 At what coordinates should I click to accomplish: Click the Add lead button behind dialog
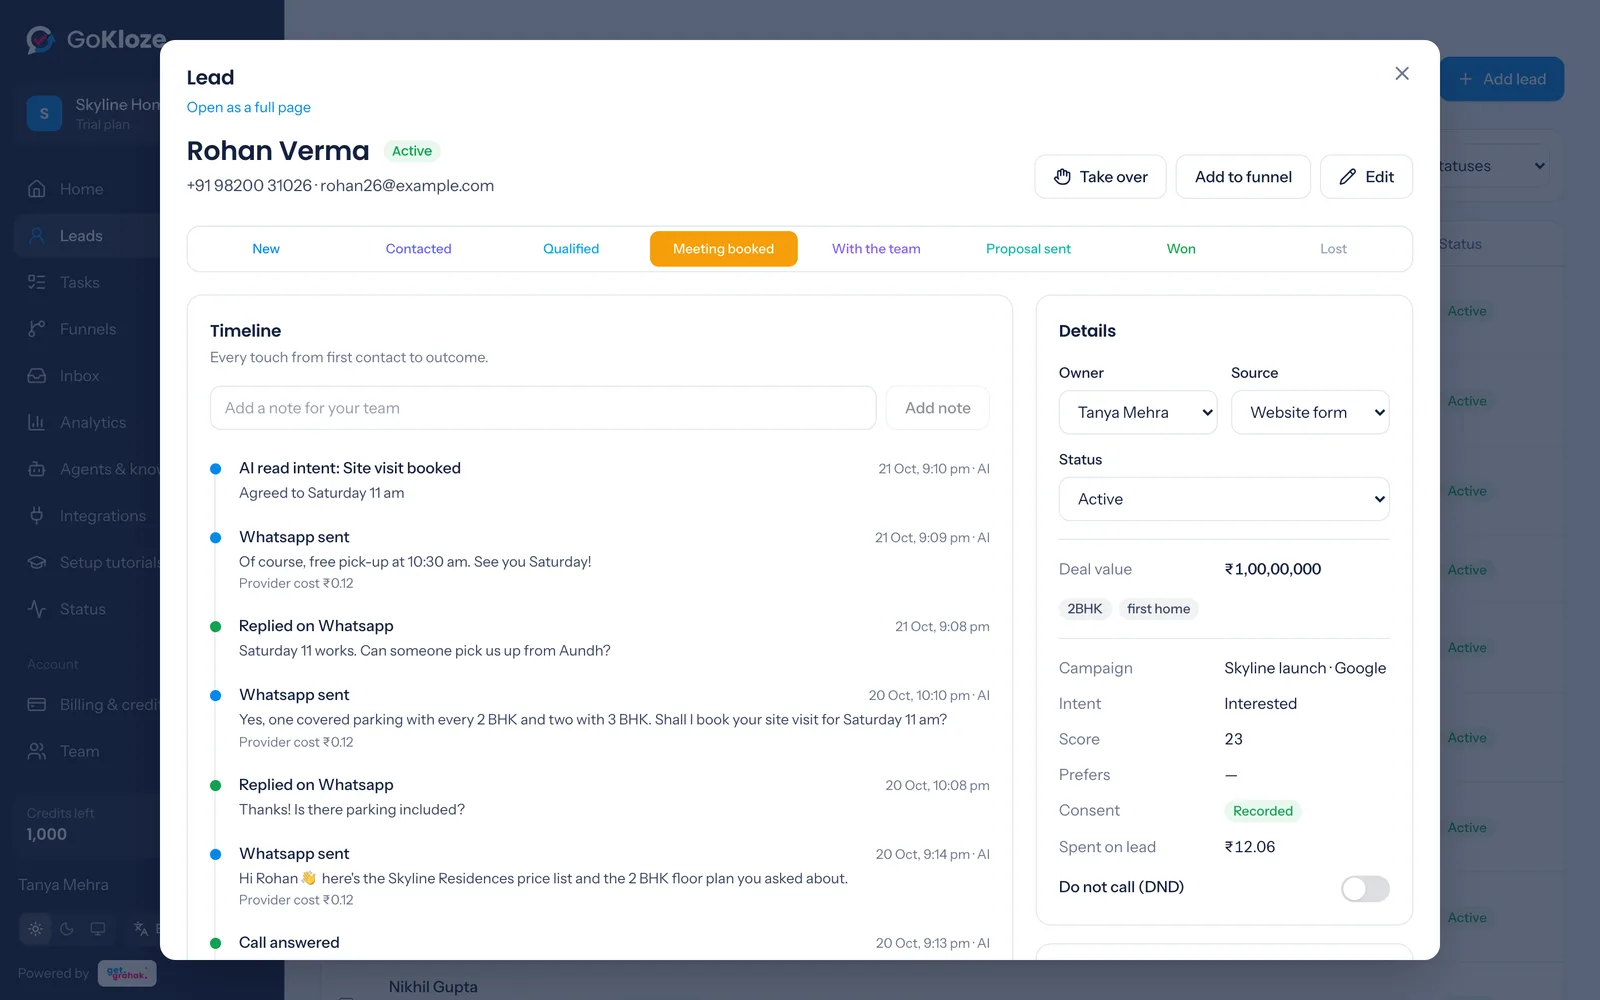point(1502,79)
